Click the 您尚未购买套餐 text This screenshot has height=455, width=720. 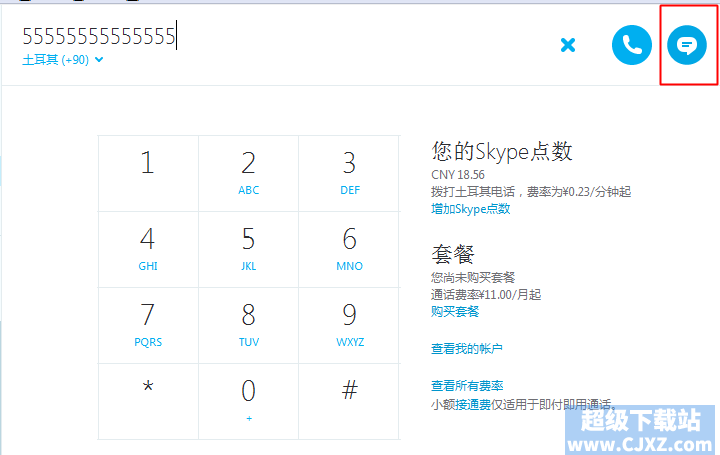[x=473, y=277]
